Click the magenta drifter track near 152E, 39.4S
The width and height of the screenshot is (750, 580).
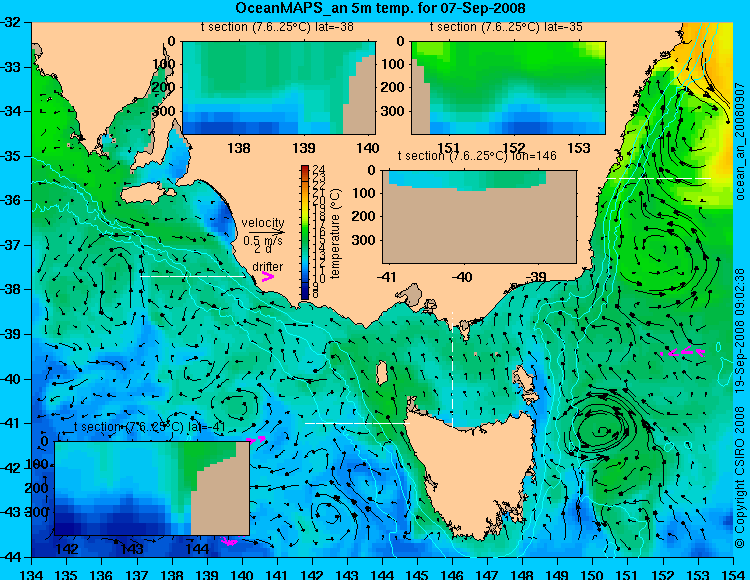(x=683, y=351)
